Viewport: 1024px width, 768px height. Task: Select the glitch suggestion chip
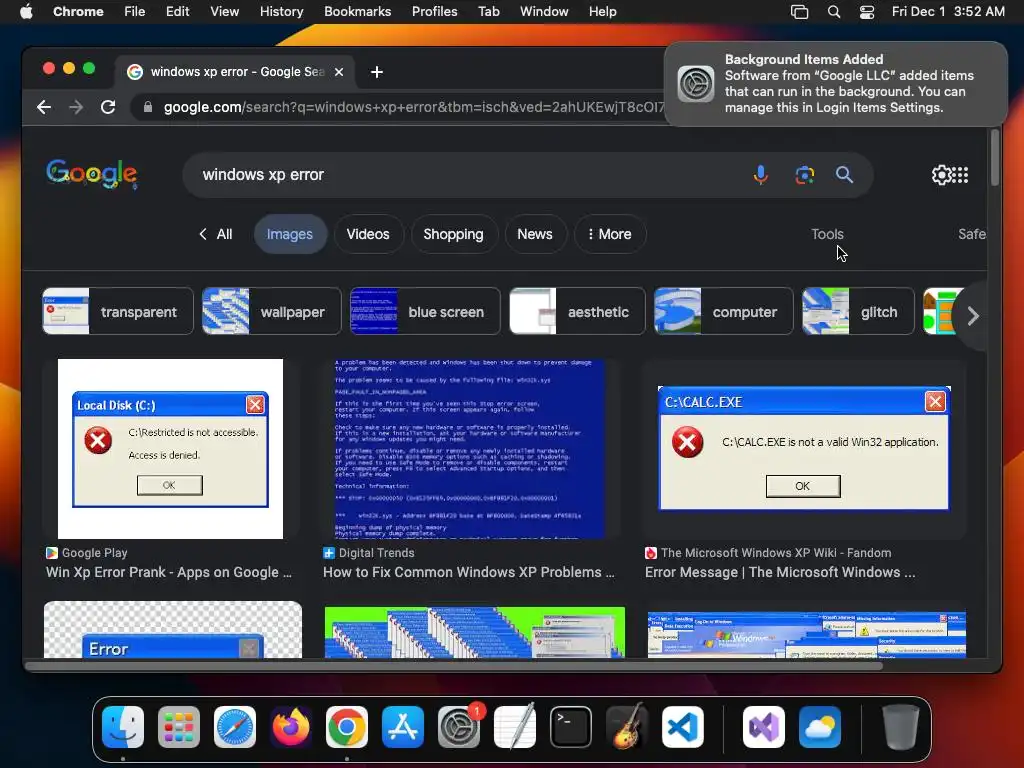(x=858, y=312)
